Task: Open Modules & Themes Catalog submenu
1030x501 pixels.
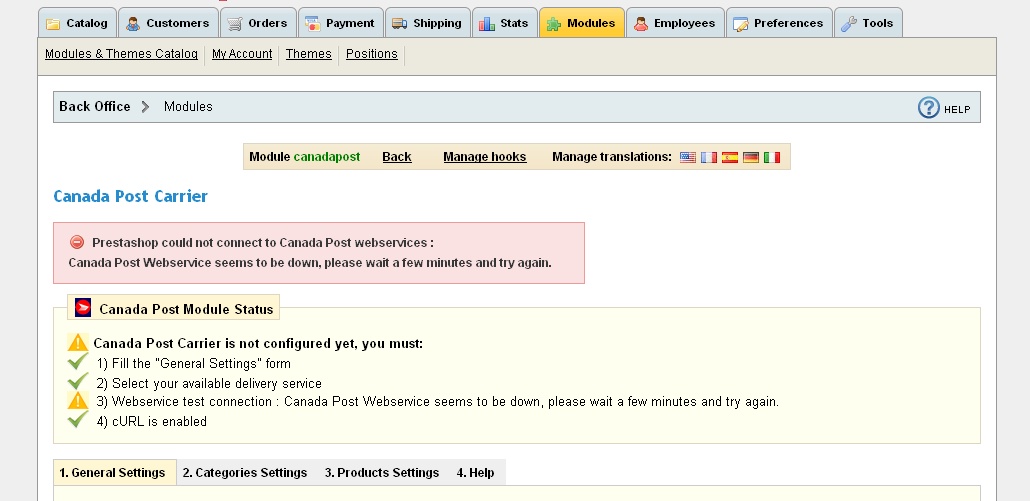Action: 122,54
